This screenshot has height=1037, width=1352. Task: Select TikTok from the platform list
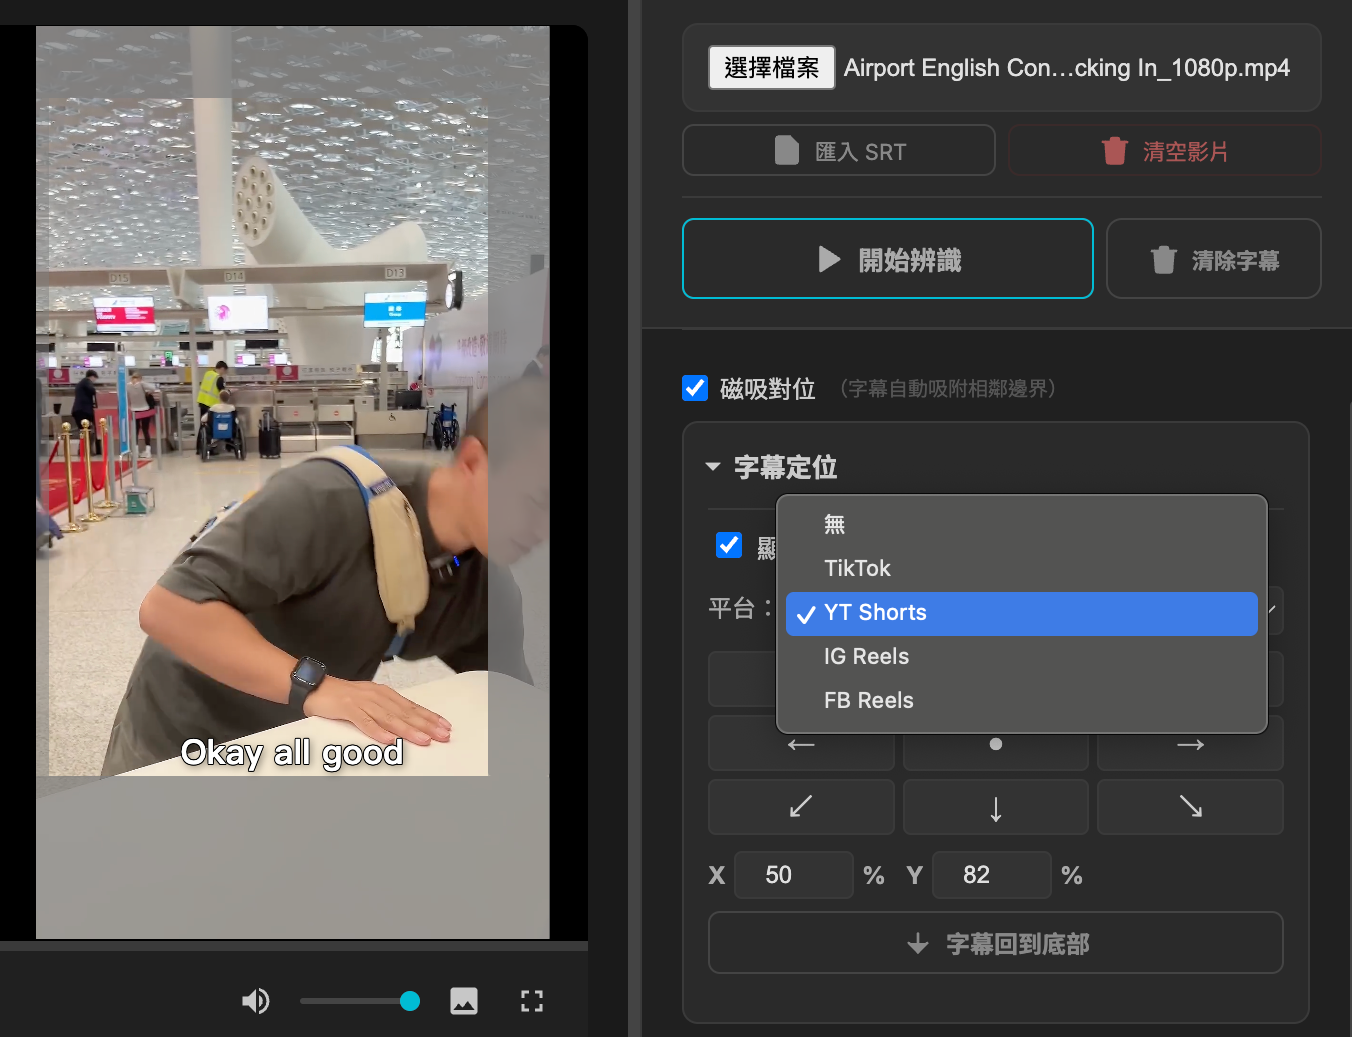(857, 568)
